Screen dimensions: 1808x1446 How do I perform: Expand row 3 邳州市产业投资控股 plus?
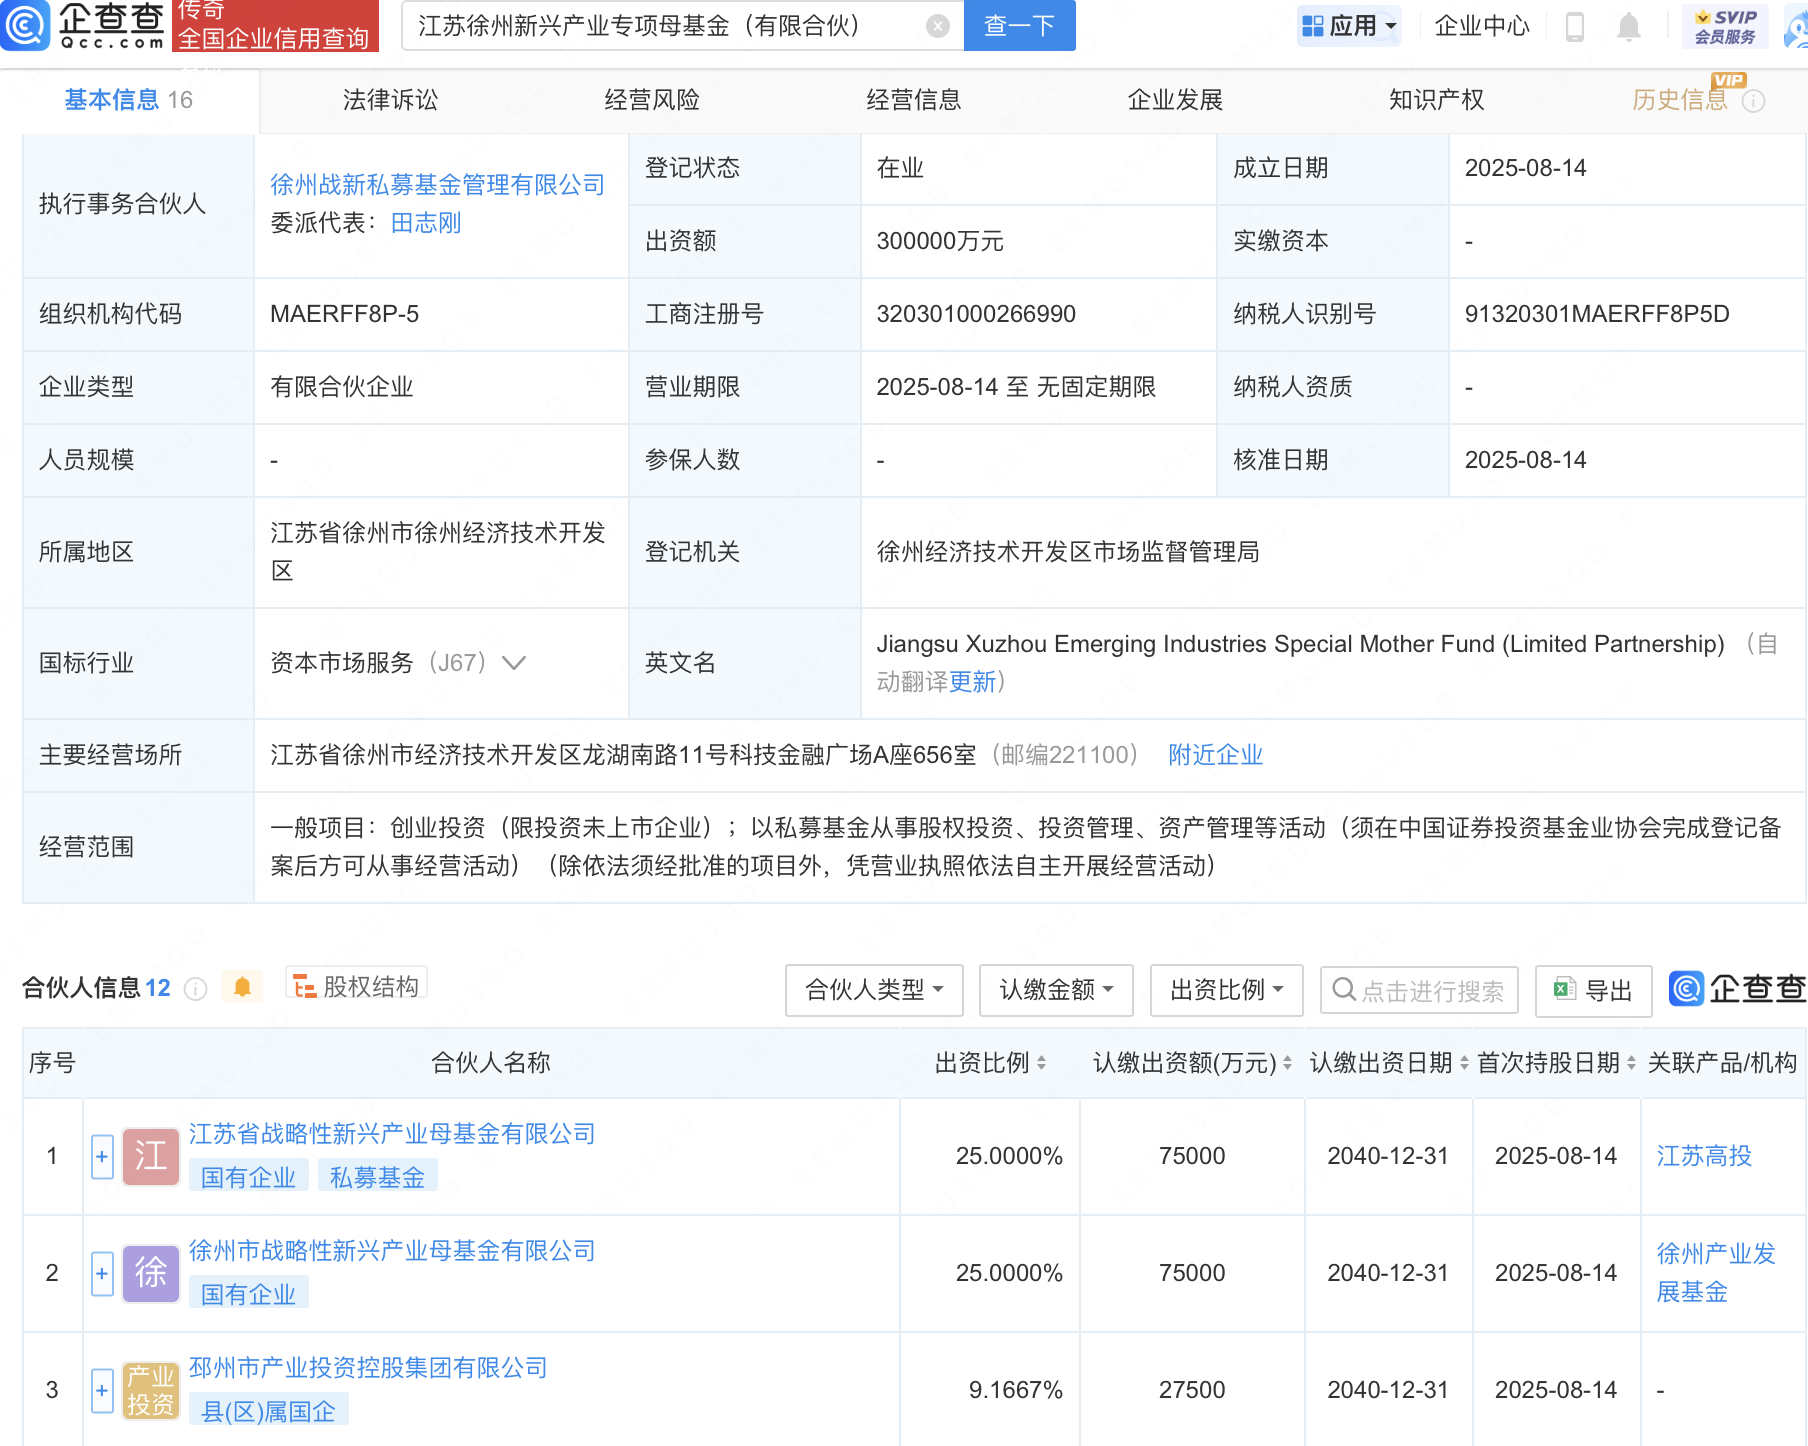point(102,1390)
